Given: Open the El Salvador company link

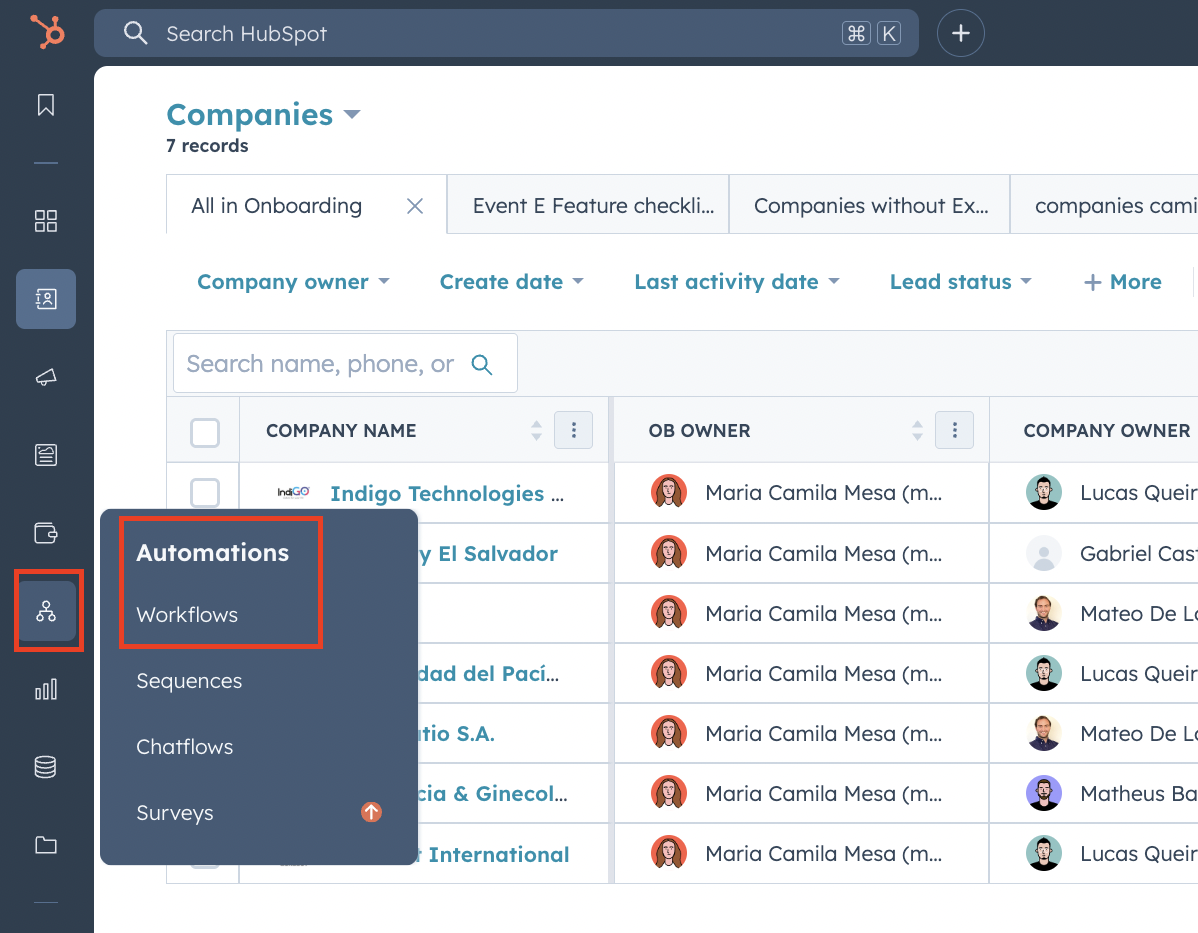Looking at the screenshot, I should pyautogui.click(x=489, y=553).
